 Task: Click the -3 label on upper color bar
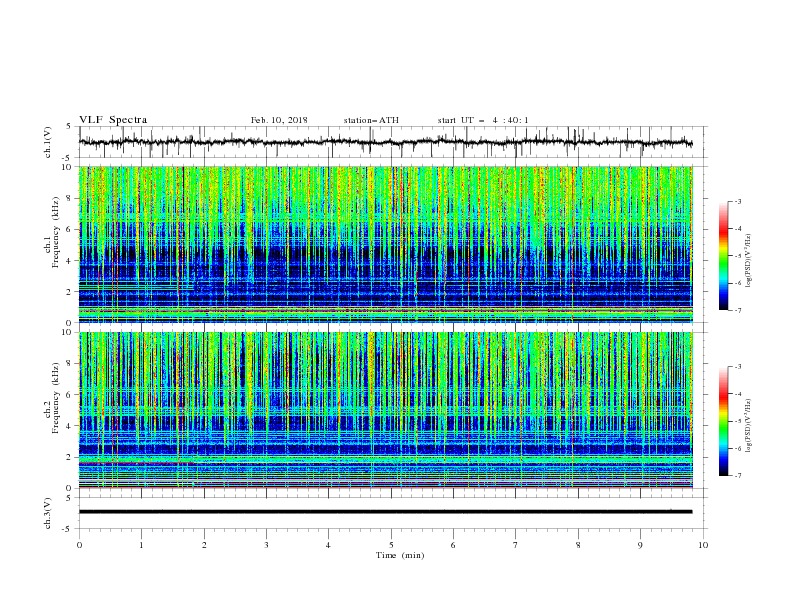coord(737,201)
